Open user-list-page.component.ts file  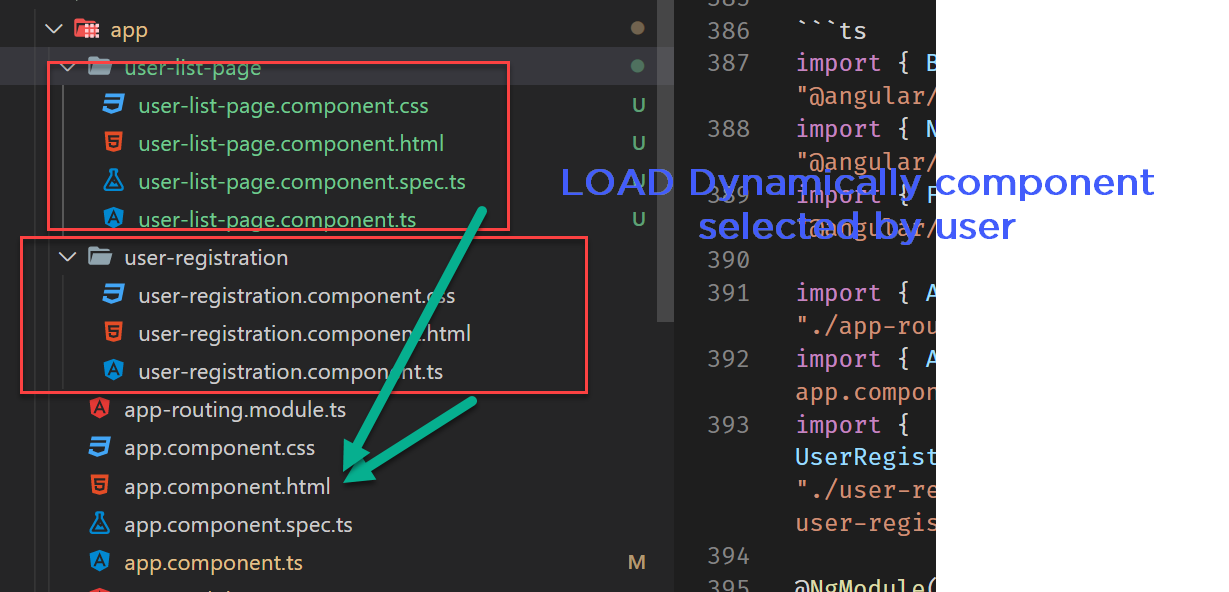(x=277, y=219)
